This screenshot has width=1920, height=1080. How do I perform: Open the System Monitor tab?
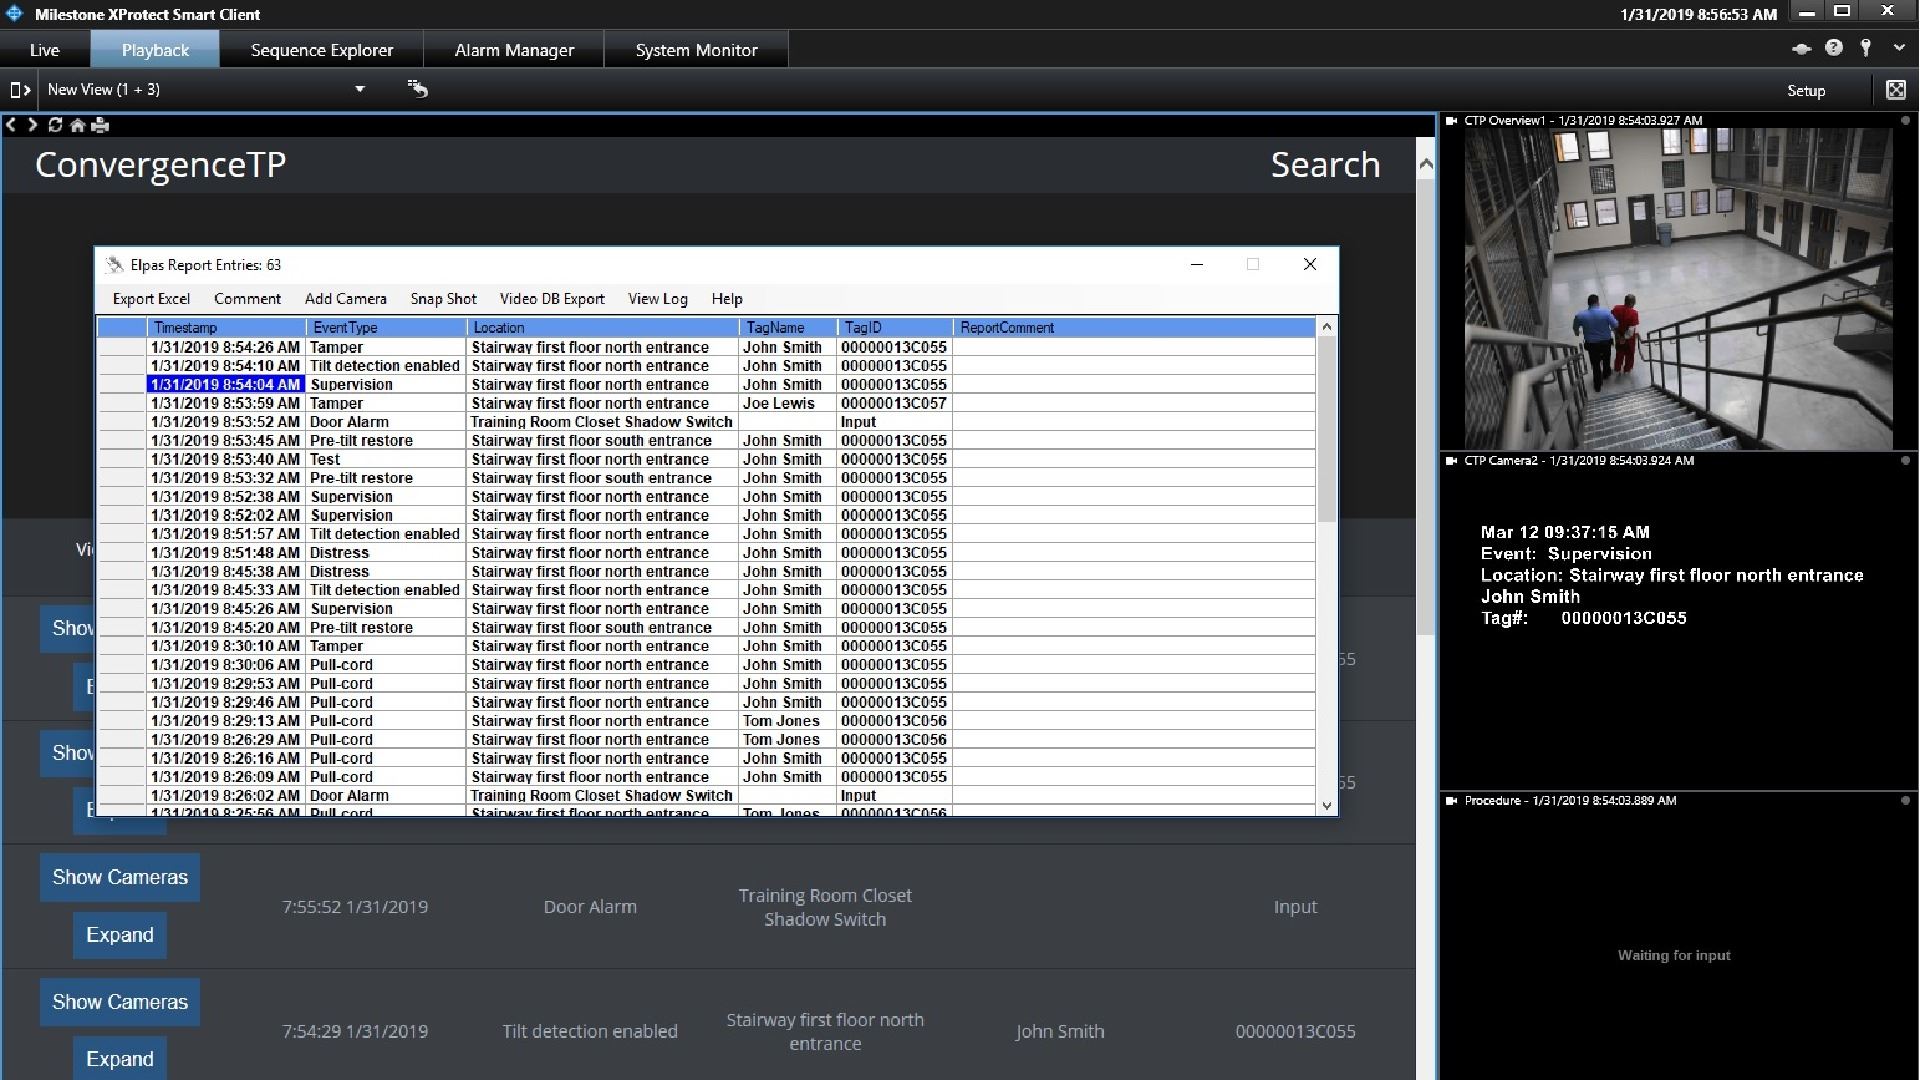tap(696, 50)
